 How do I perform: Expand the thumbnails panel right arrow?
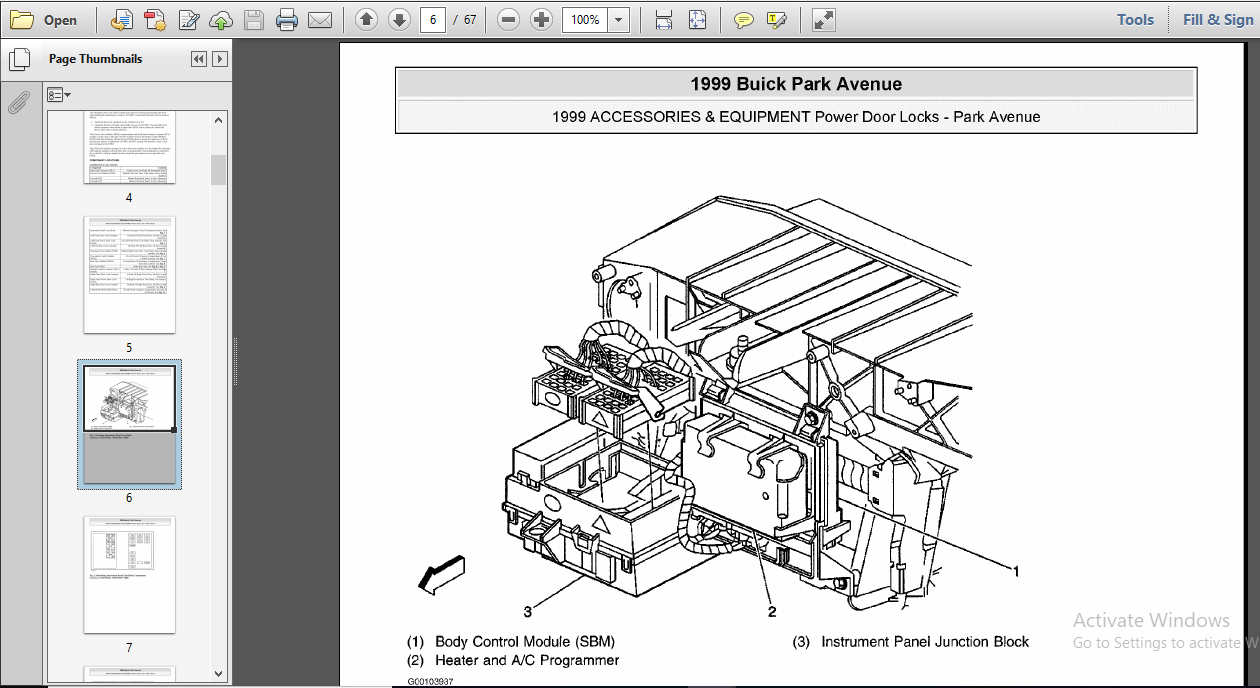tap(219, 59)
